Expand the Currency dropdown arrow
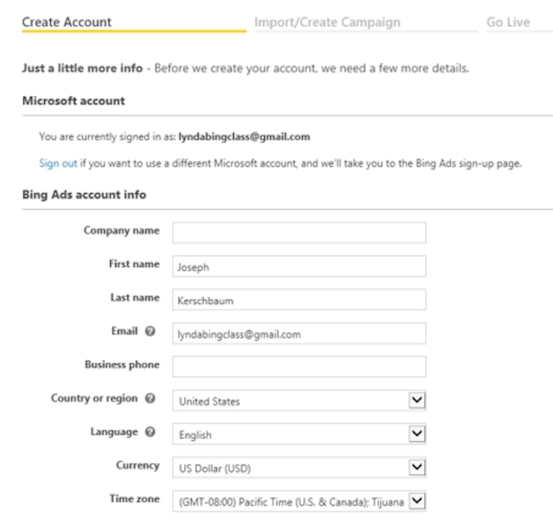 (417, 467)
